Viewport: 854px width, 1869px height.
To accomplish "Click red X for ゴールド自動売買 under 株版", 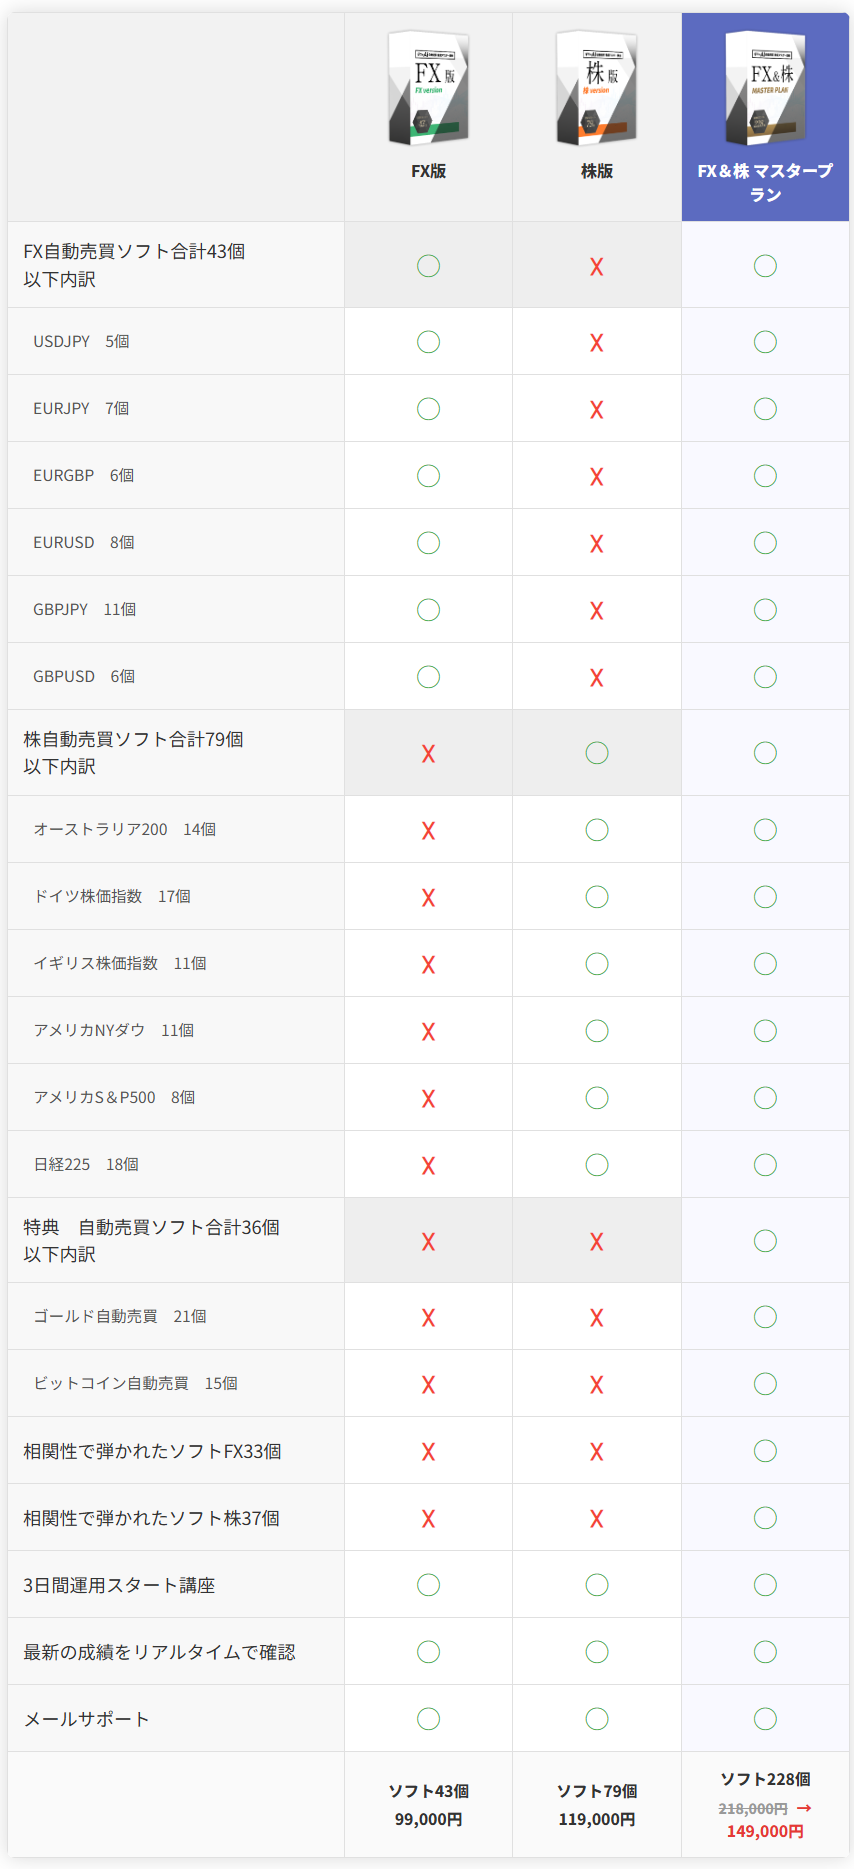I will [x=597, y=1318].
